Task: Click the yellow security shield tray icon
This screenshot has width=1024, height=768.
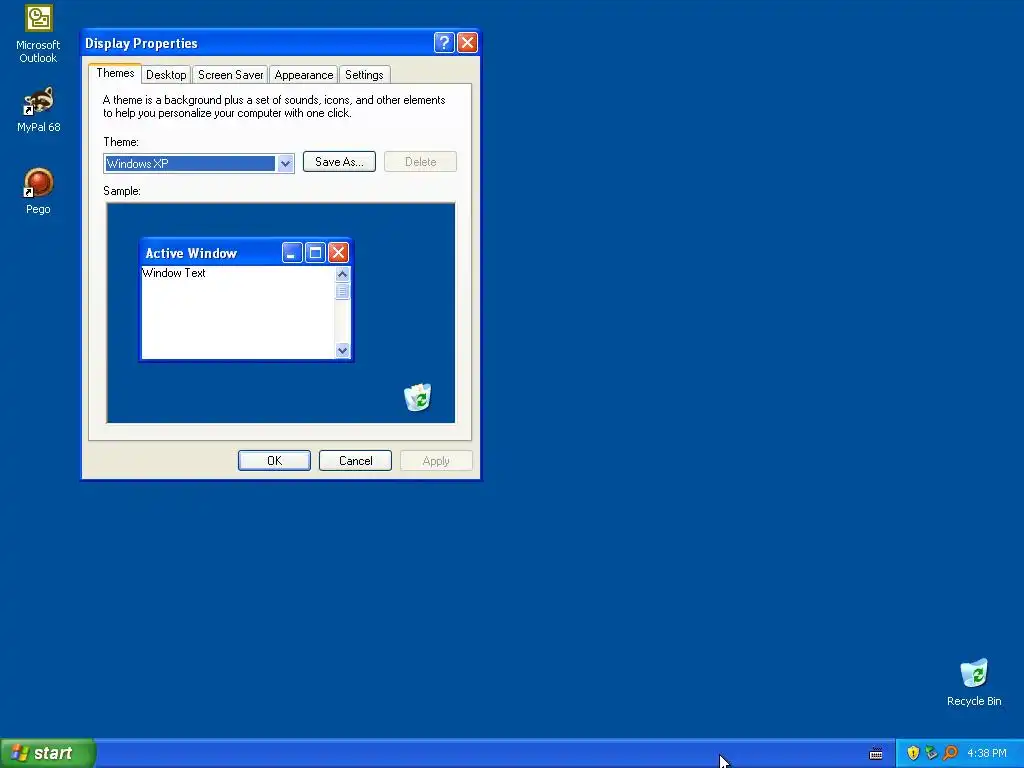Action: pyautogui.click(x=913, y=753)
